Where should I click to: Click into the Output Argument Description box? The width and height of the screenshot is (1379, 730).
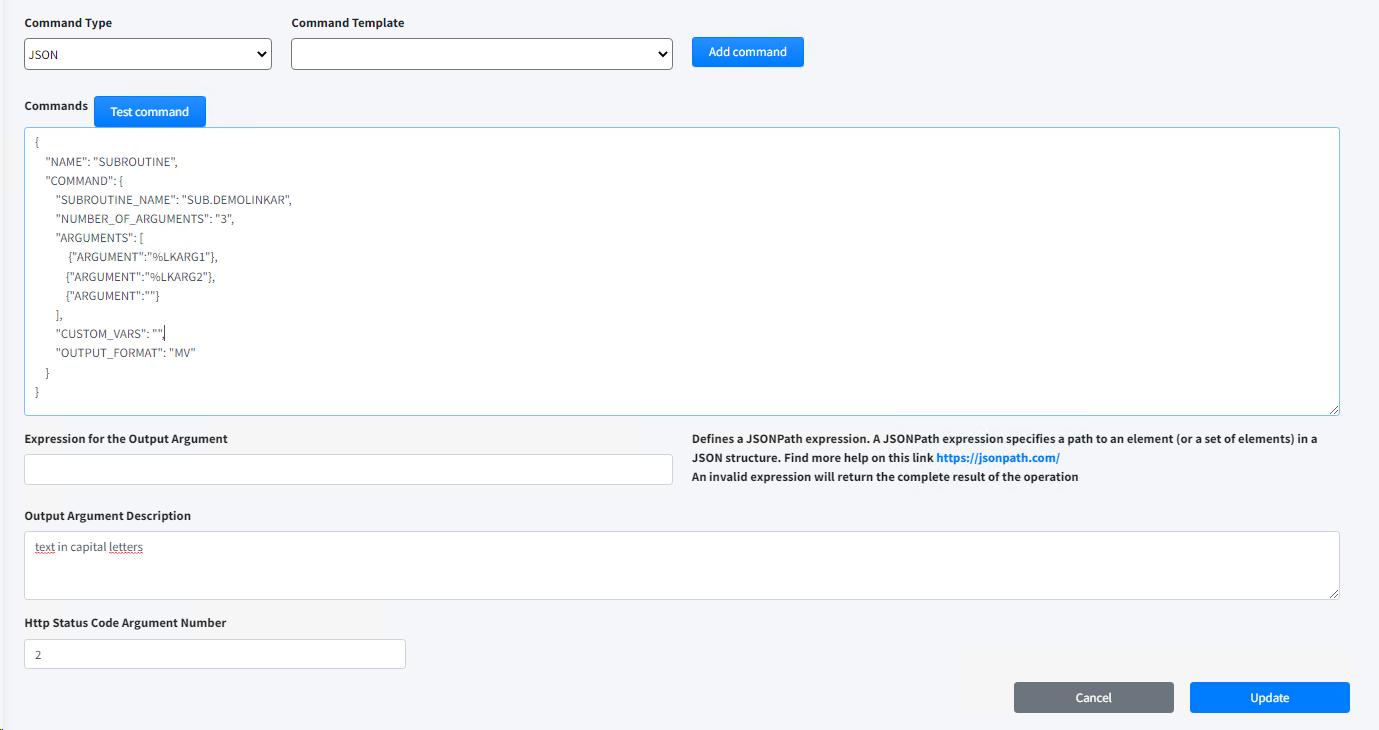coord(680,570)
